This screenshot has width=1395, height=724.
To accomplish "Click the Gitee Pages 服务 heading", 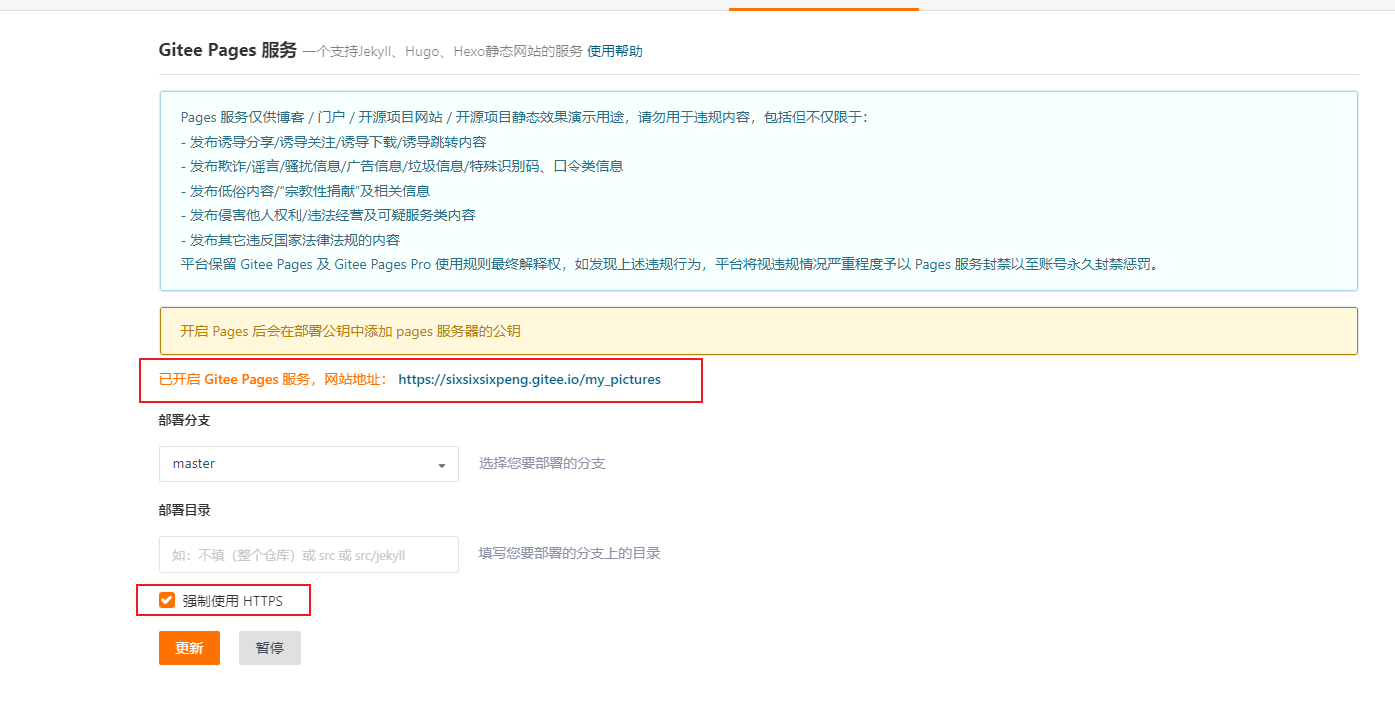I will tap(228, 50).
